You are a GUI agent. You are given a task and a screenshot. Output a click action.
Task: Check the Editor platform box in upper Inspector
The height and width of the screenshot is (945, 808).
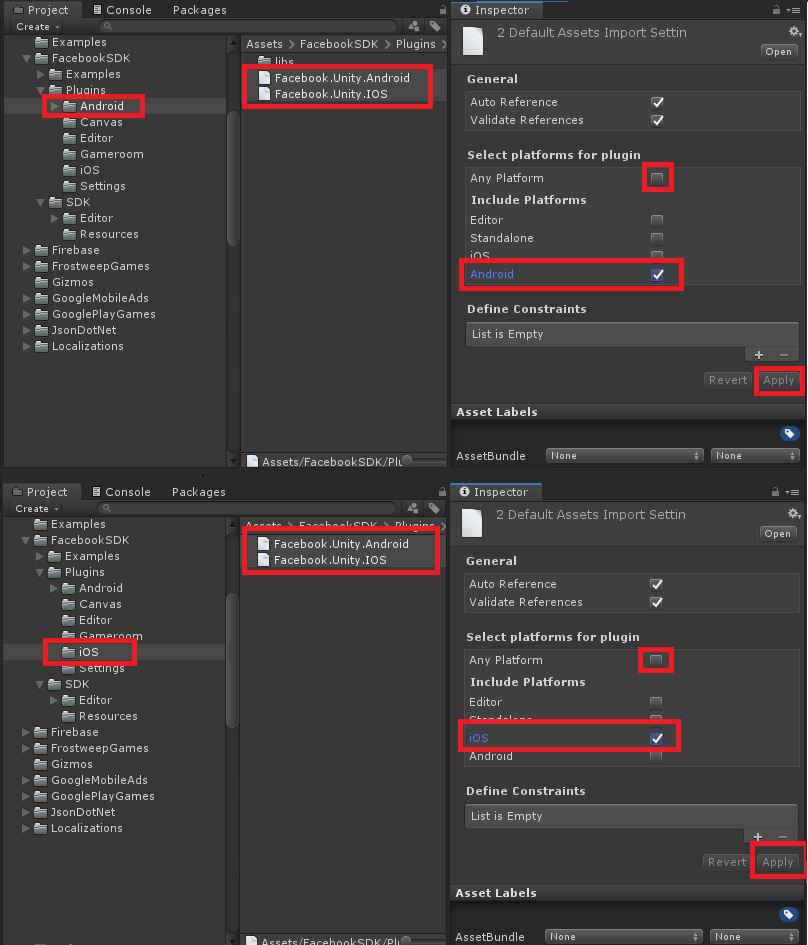(657, 220)
